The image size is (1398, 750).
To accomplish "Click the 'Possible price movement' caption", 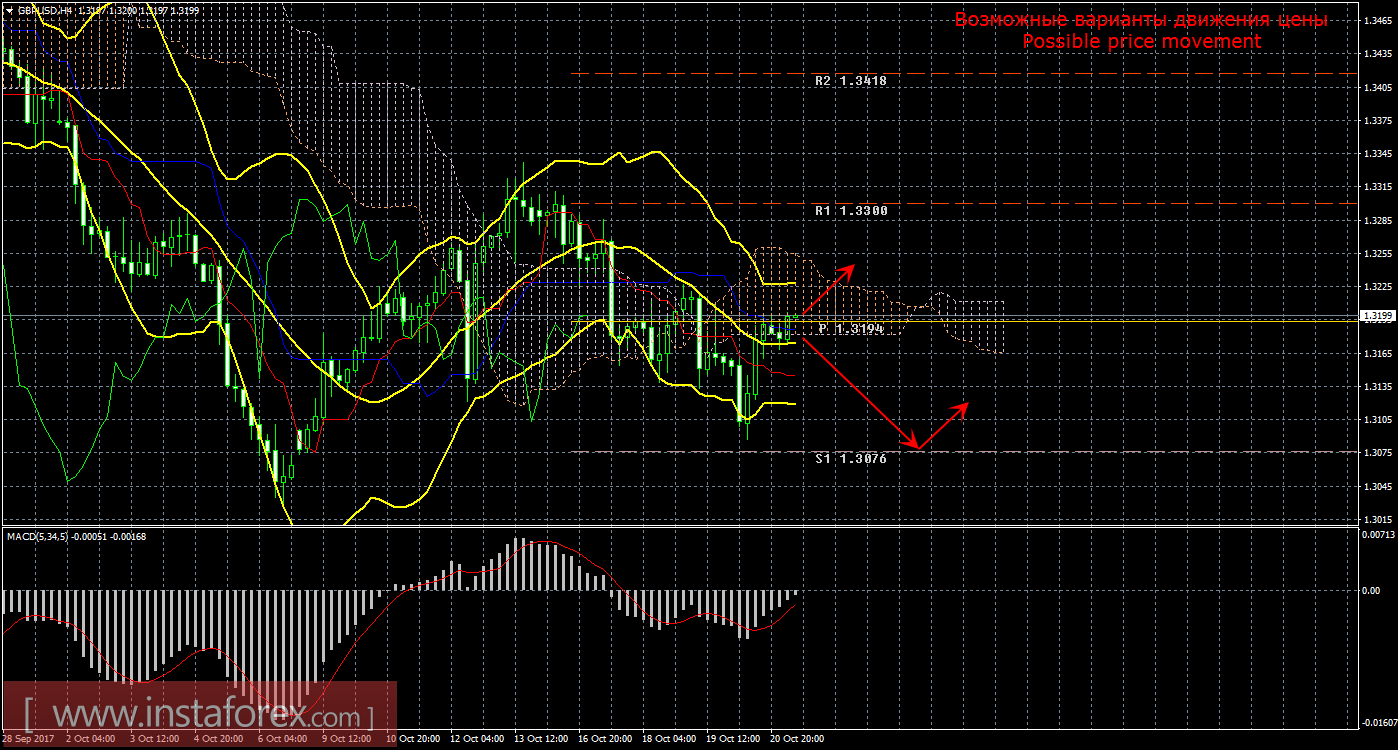I will tap(1141, 42).
